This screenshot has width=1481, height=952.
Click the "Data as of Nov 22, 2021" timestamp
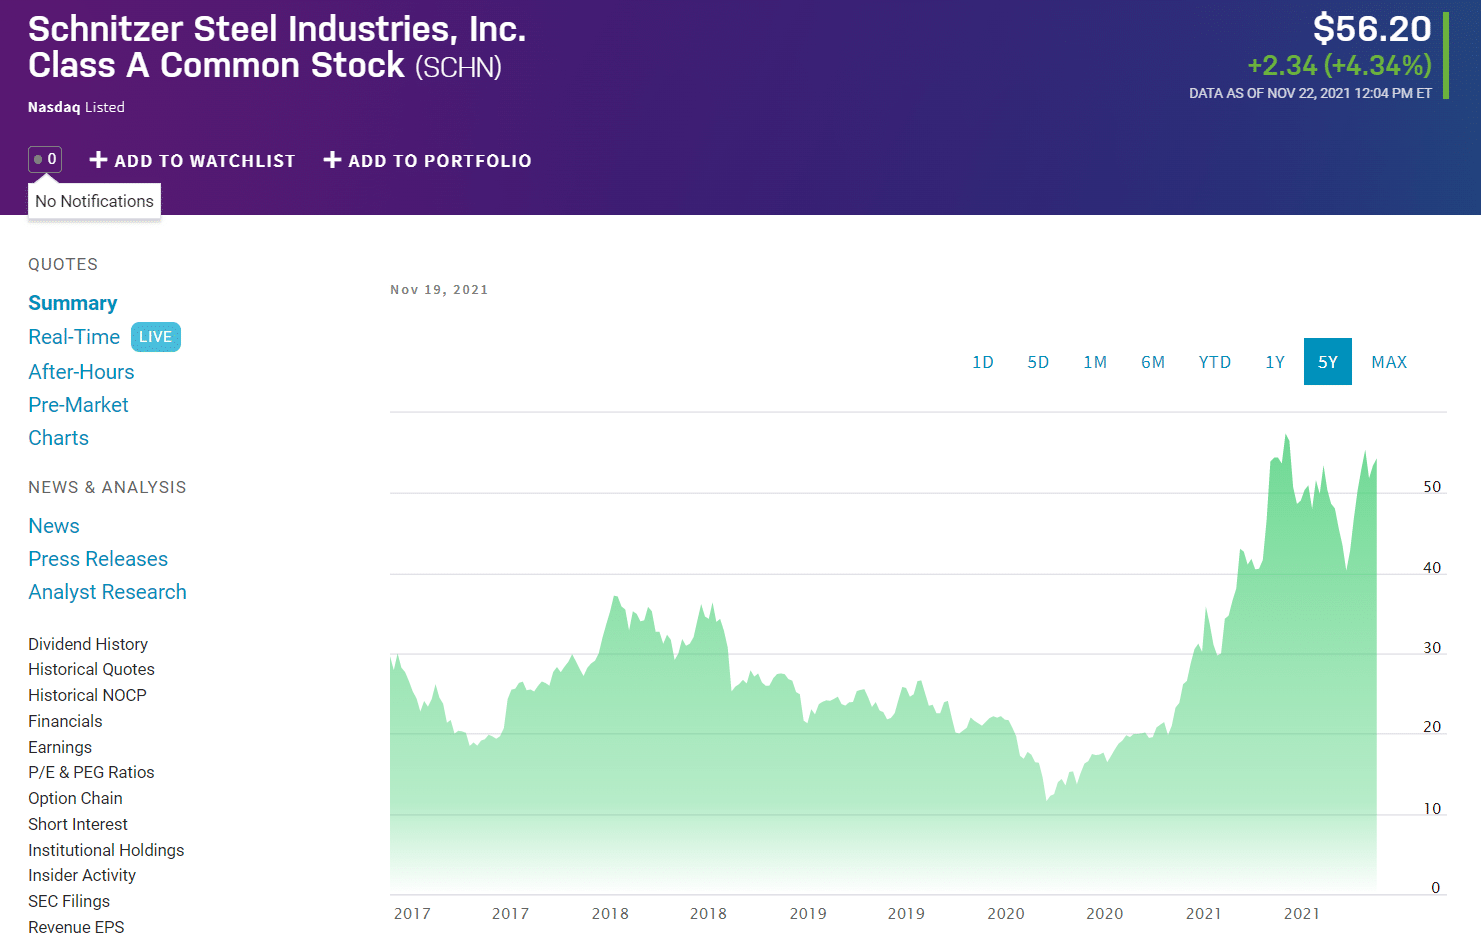click(x=1310, y=93)
